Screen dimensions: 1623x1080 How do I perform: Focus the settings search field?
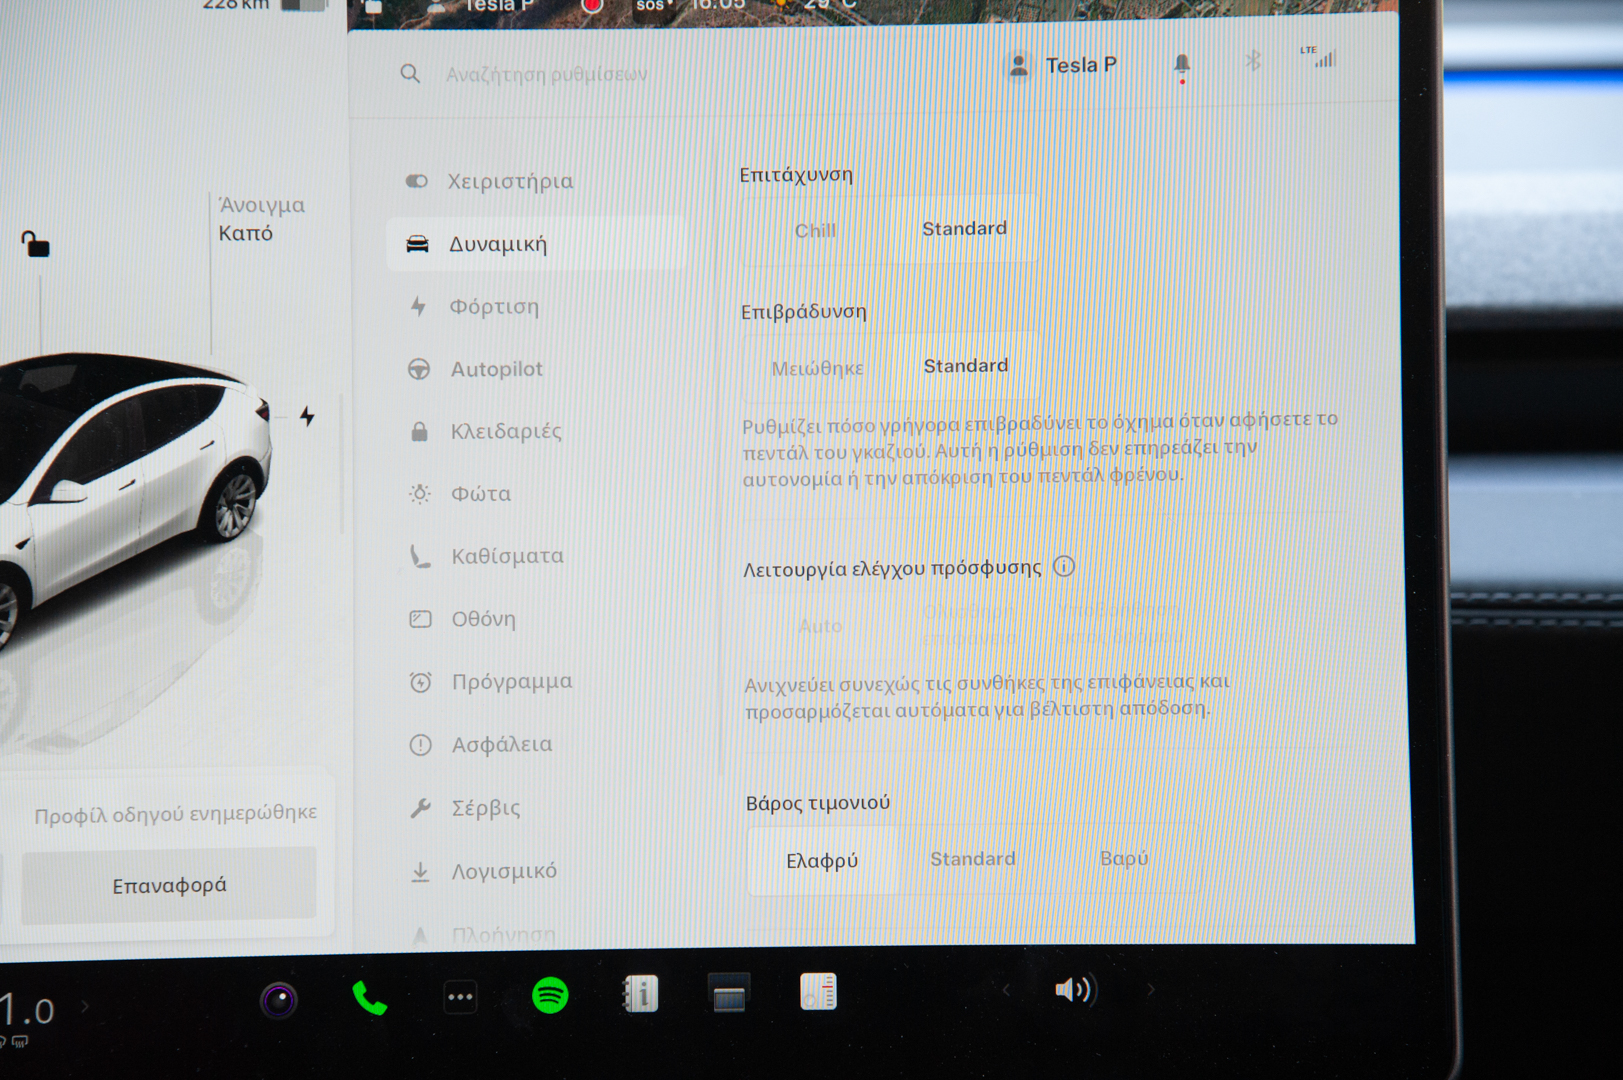pos(546,74)
